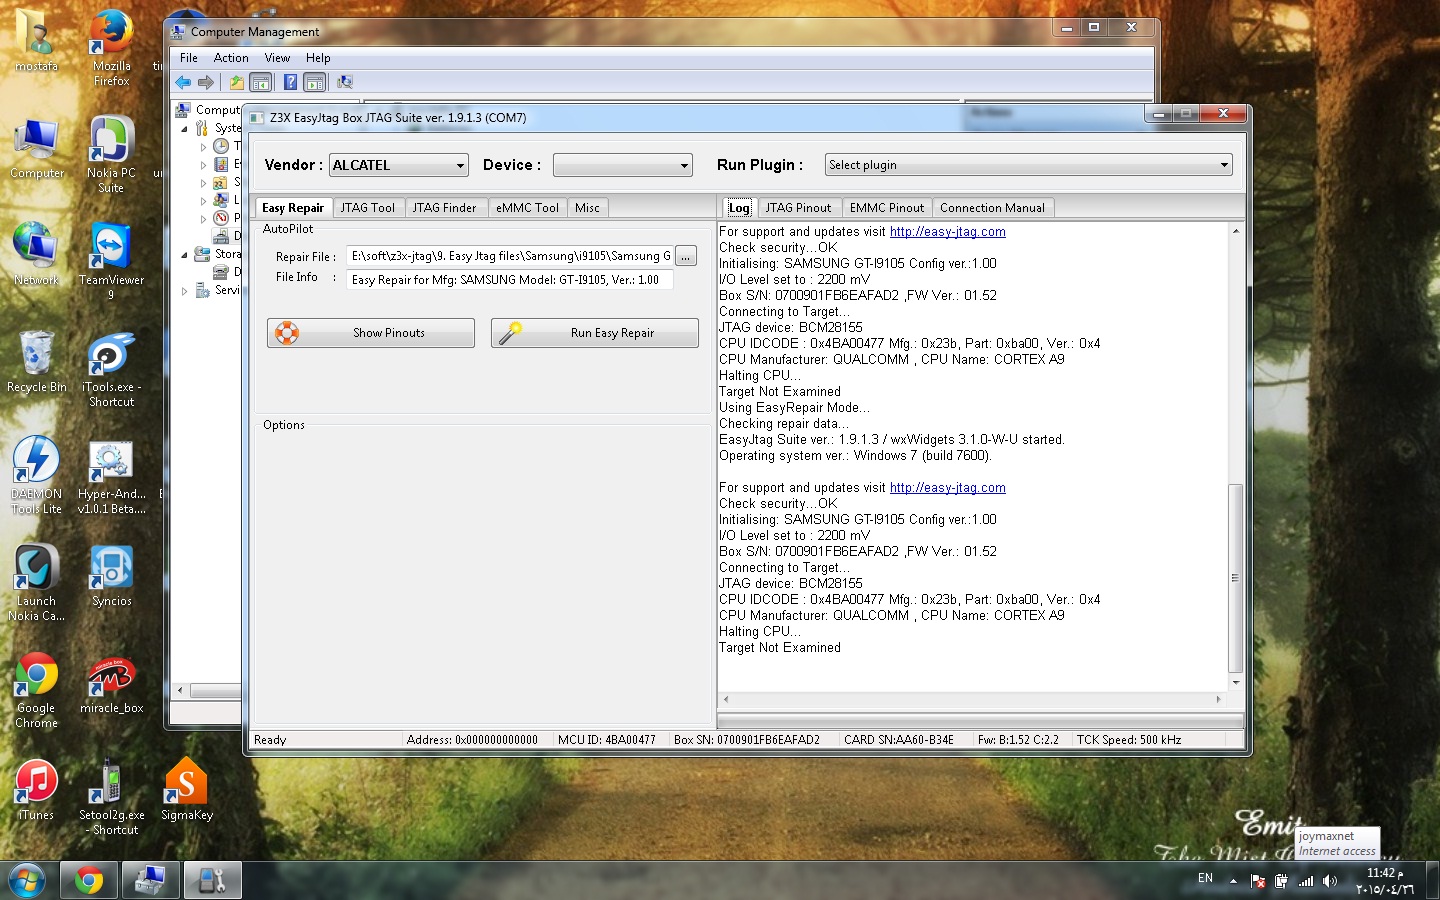Open Setool2g.exe shortcut on desktop

coord(111,797)
